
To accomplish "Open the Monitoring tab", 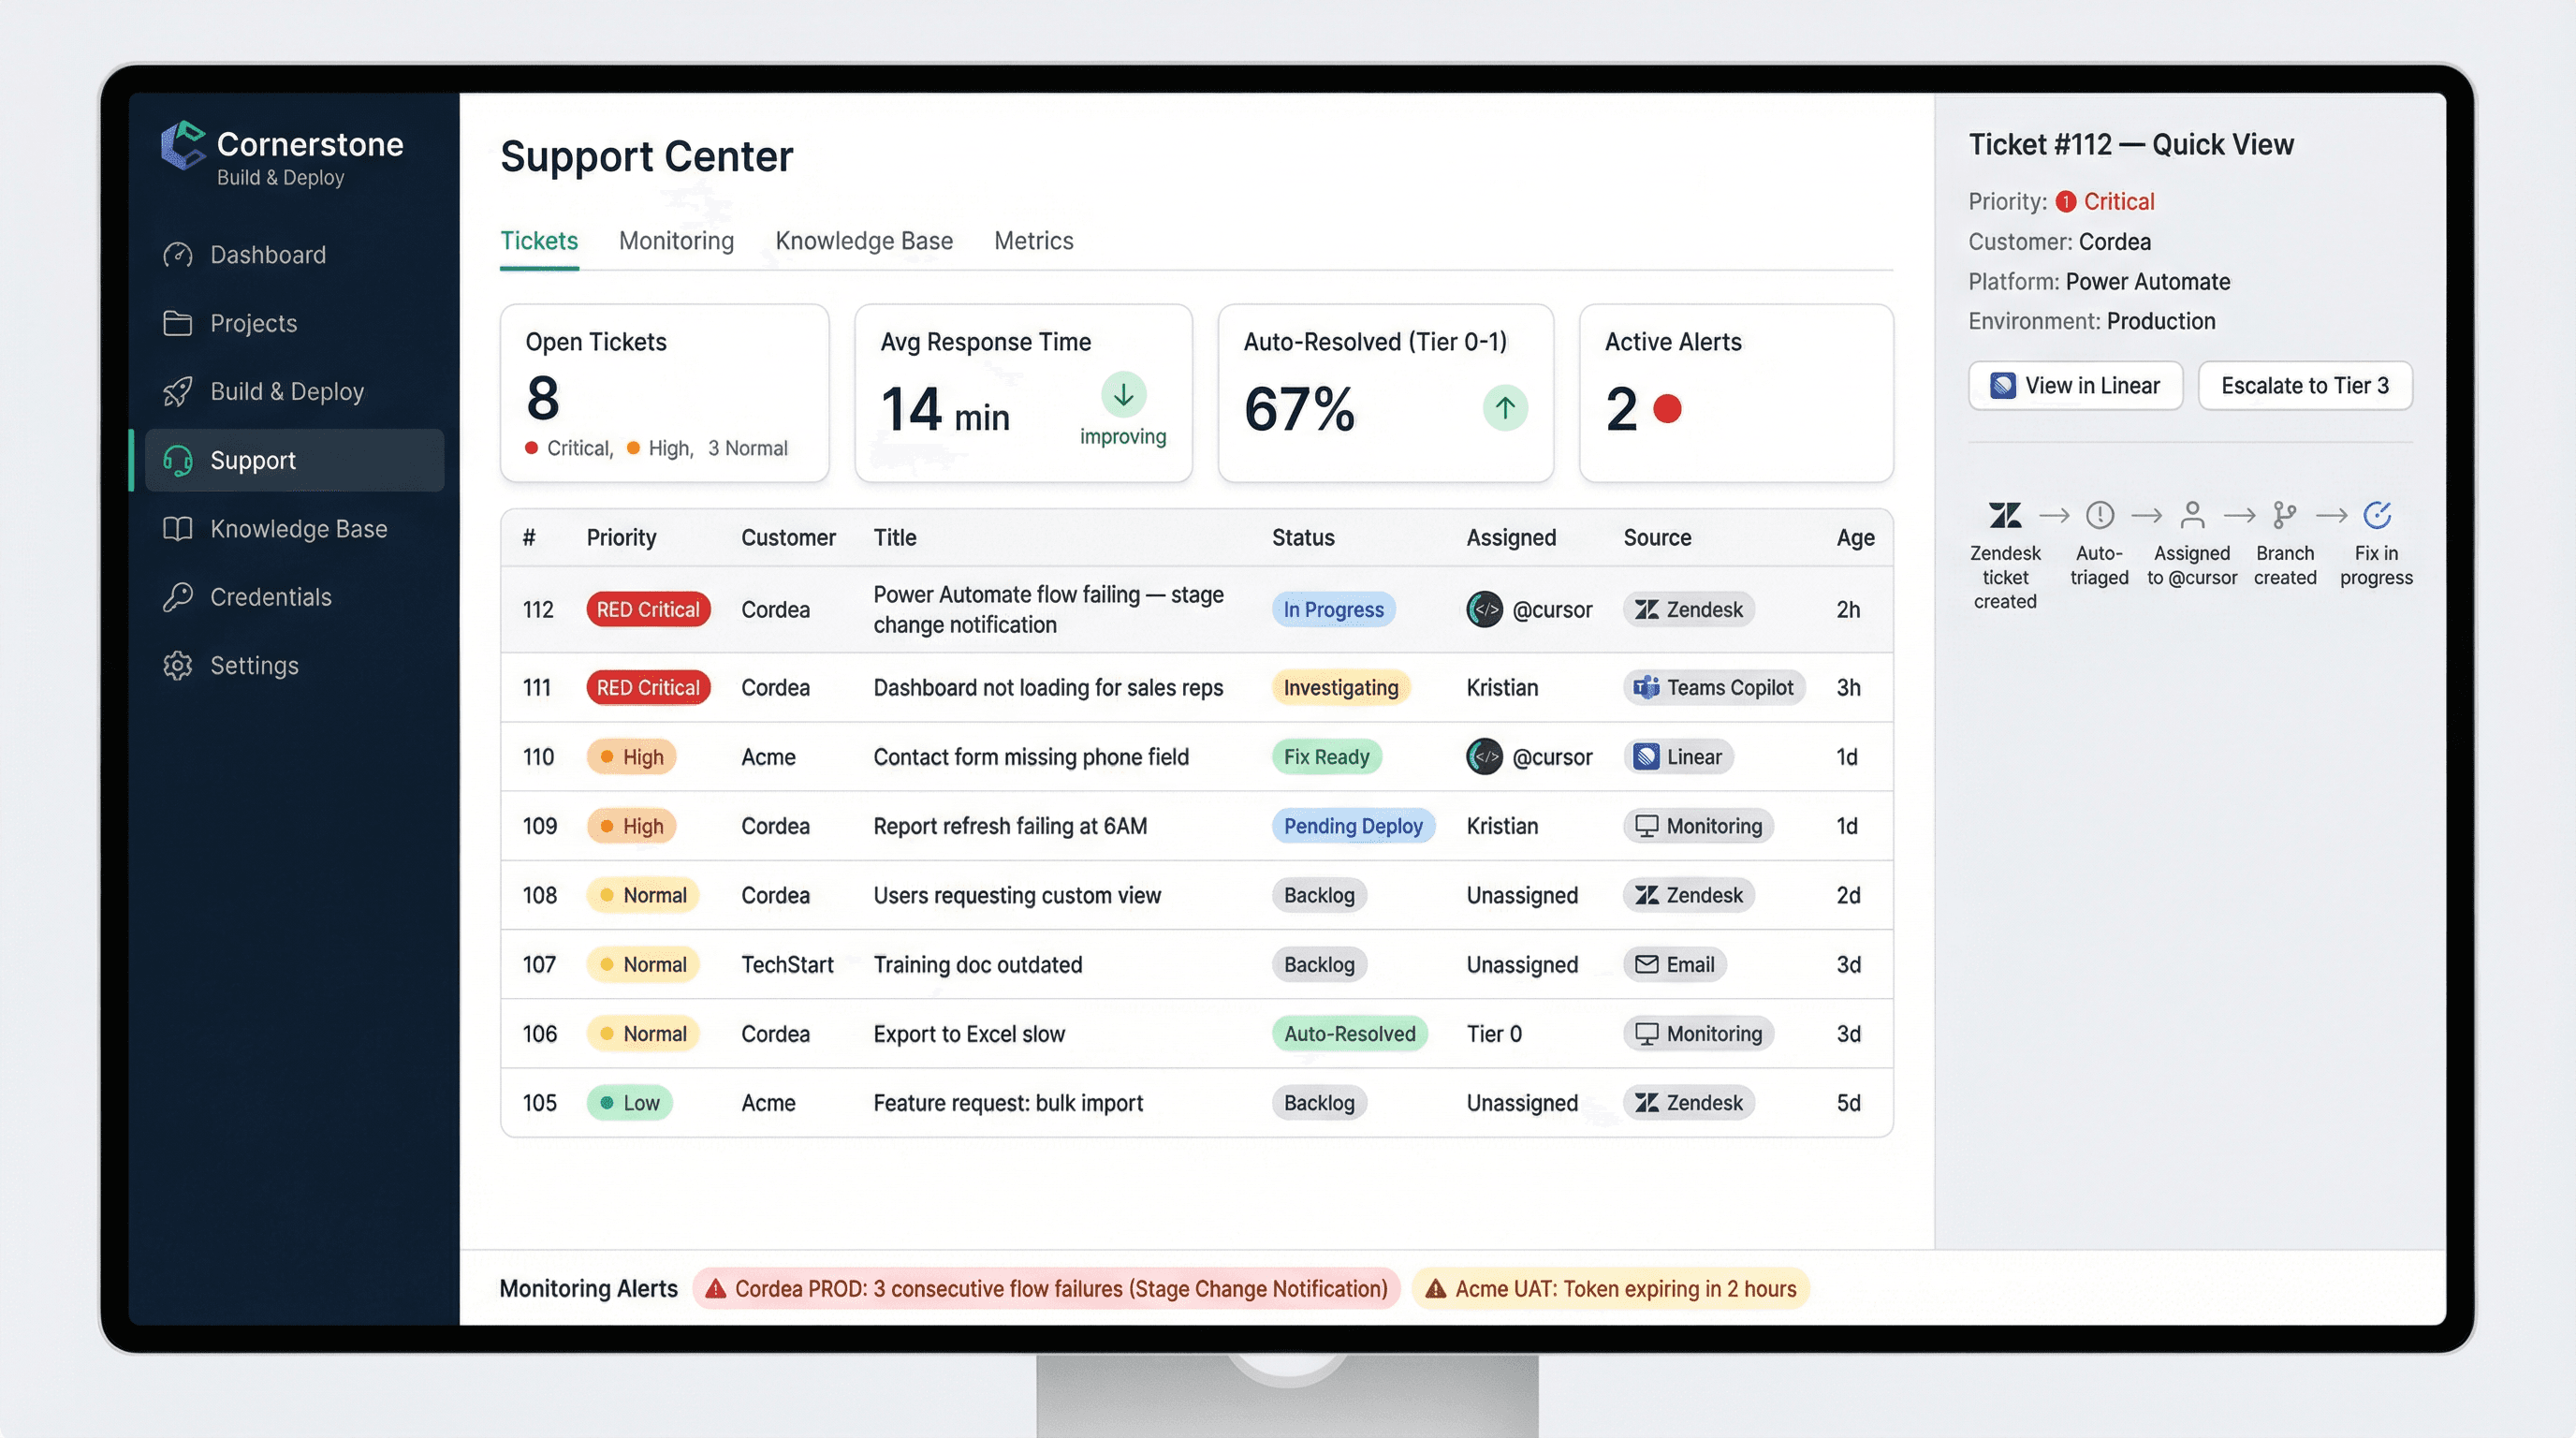I will [x=676, y=240].
